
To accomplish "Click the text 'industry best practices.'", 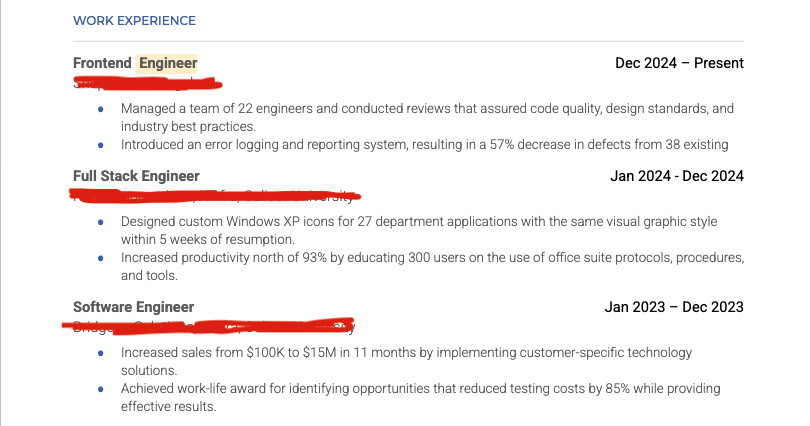I will coord(188,127).
